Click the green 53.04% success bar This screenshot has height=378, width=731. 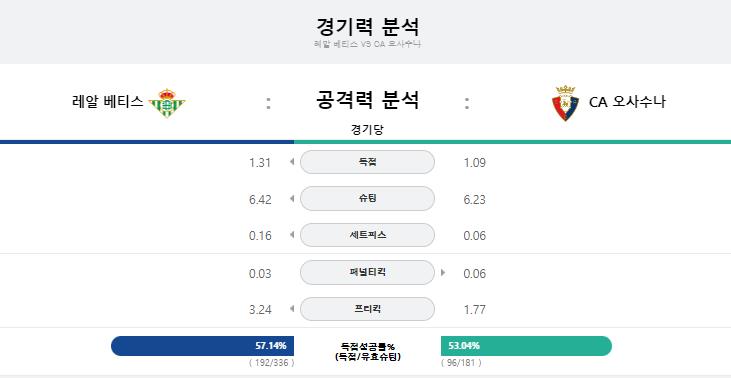pyautogui.click(x=526, y=346)
